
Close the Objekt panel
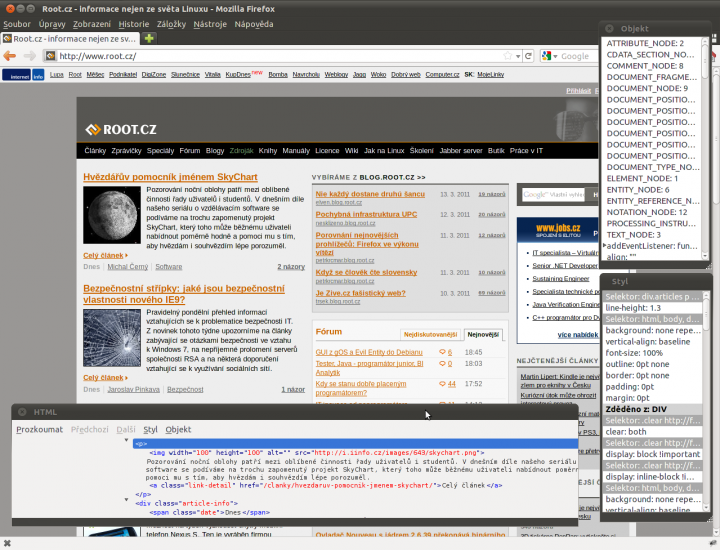click(x=609, y=28)
